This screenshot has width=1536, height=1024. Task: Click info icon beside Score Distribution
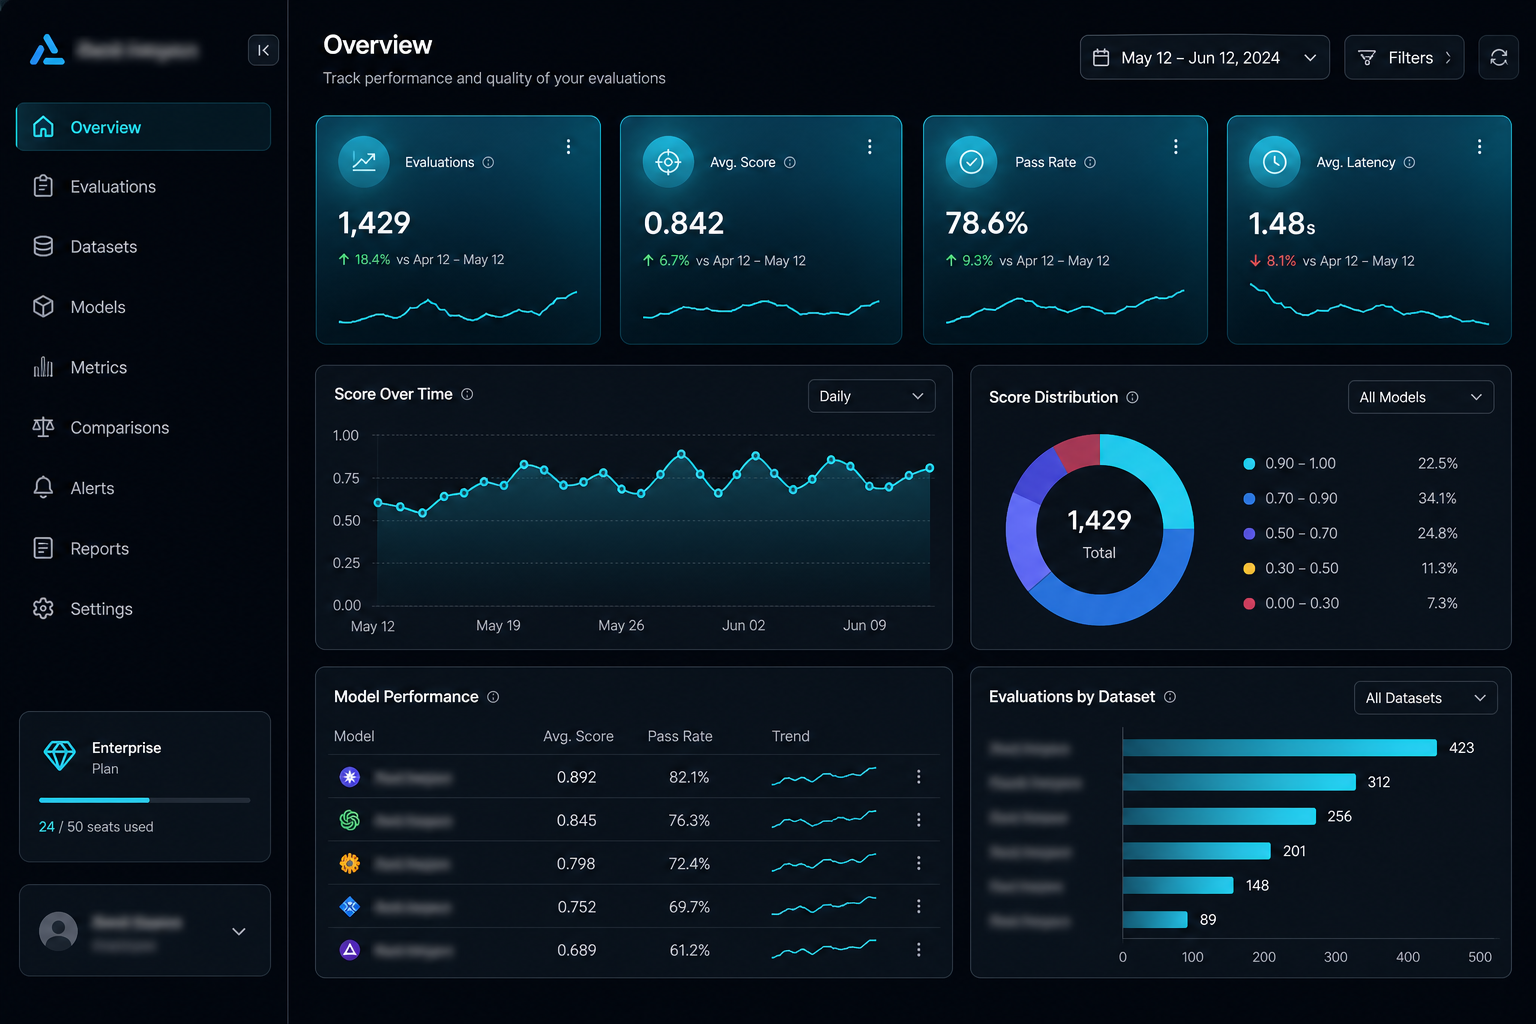pyautogui.click(x=1132, y=397)
